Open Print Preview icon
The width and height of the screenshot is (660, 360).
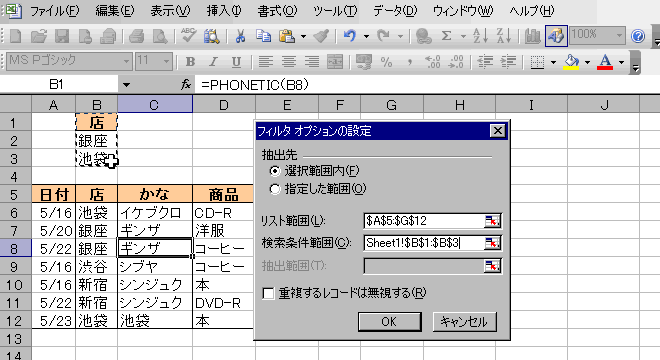pyautogui.click(x=160, y=37)
